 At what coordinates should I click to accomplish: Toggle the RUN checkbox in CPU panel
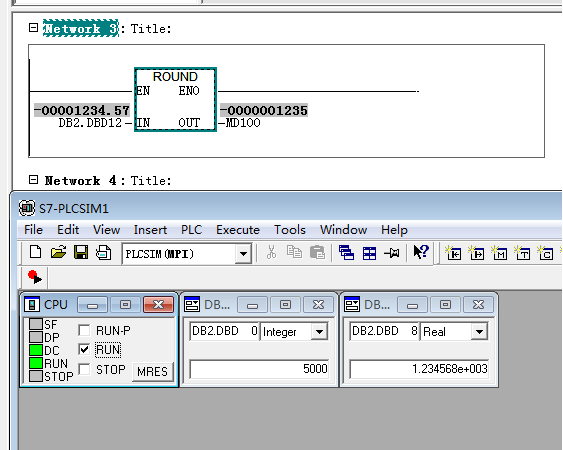pyautogui.click(x=84, y=349)
